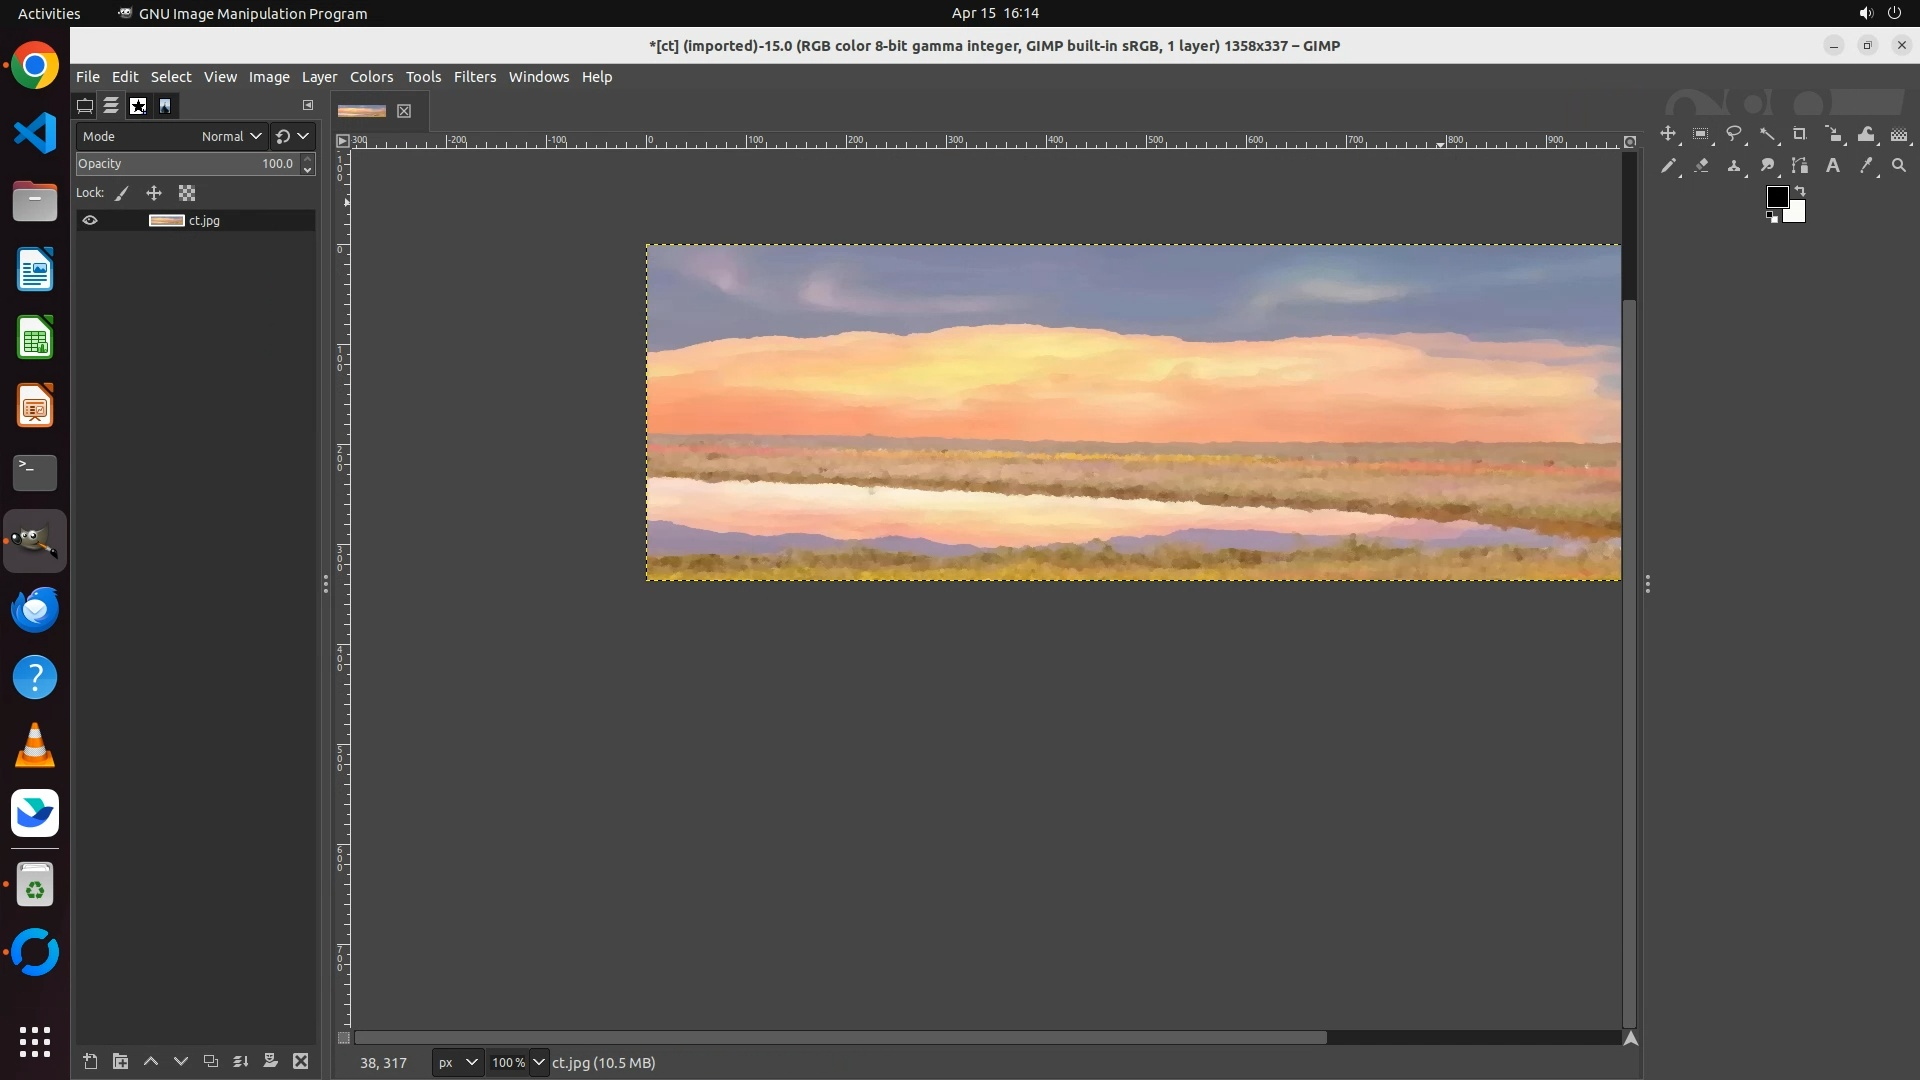The image size is (1920, 1080).
Task: Toggle lock alpha channel checkerboard icon
Action: 187,193
